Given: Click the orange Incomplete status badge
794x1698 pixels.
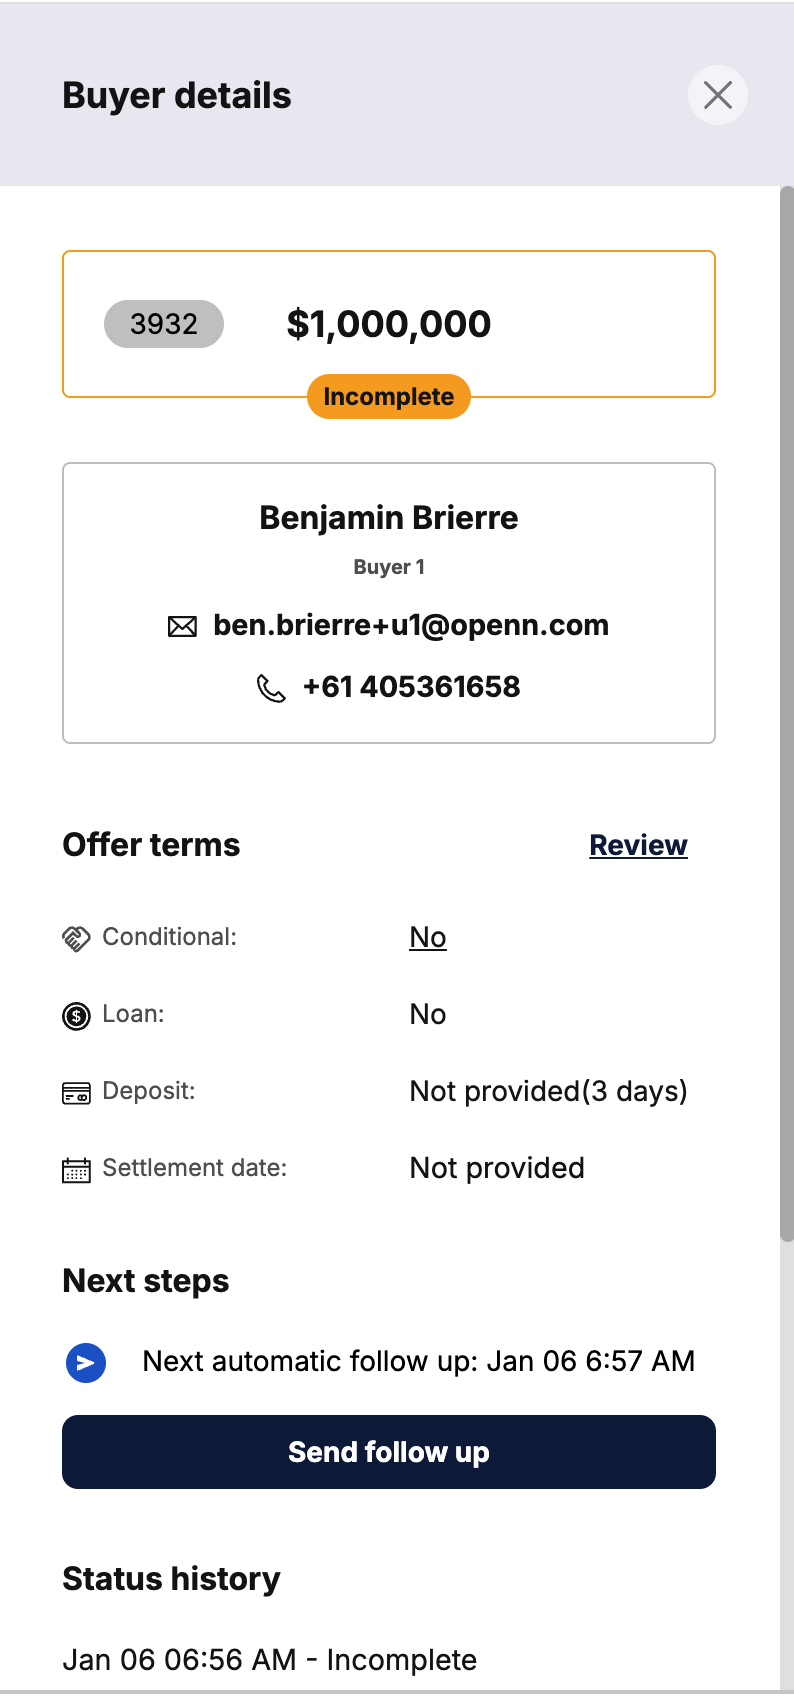Looking at the screenshot, I should (389, 397).
